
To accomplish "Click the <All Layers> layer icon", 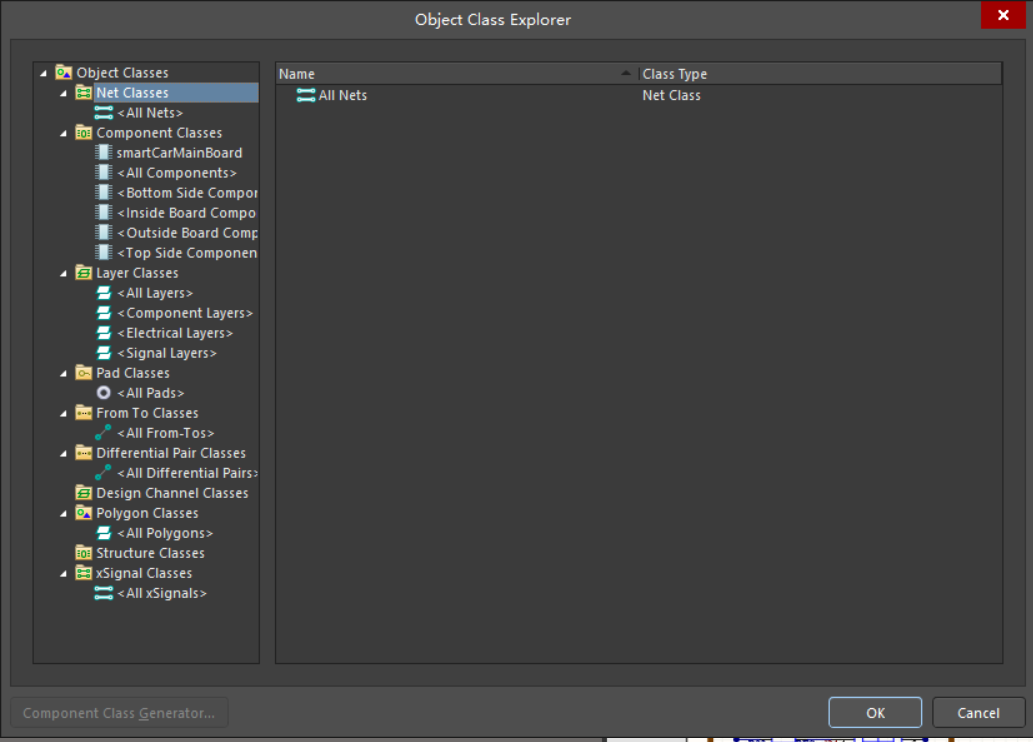I will point(103,293).
